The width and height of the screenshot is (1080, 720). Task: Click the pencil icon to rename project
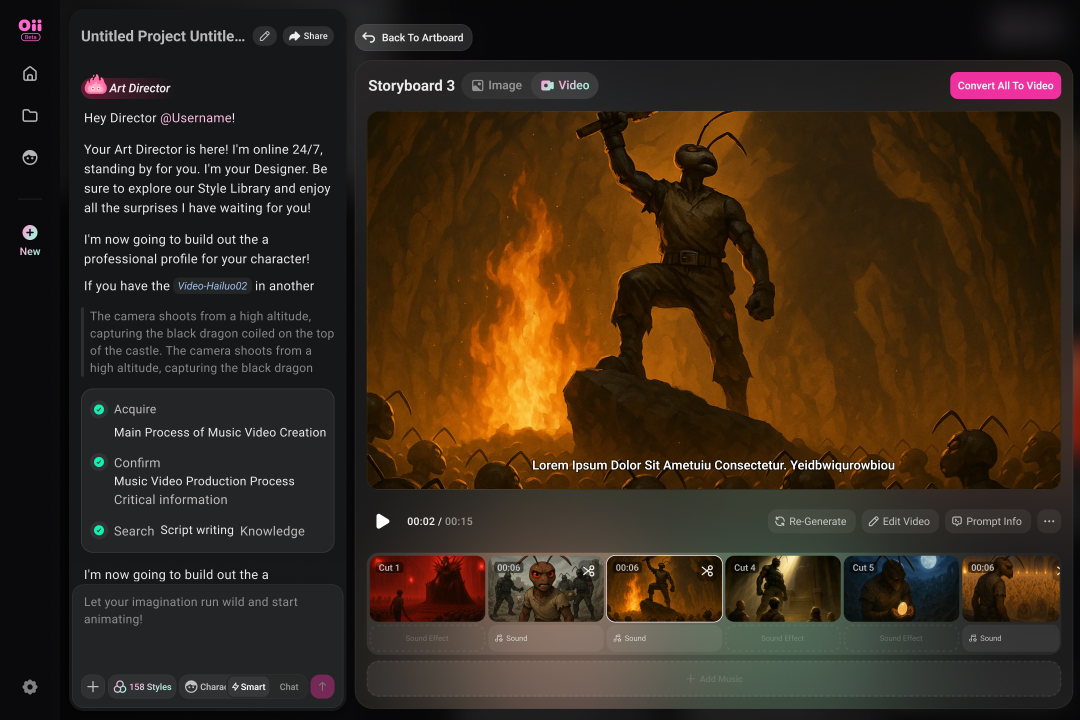pyautogui.click(x=264, y=36)
